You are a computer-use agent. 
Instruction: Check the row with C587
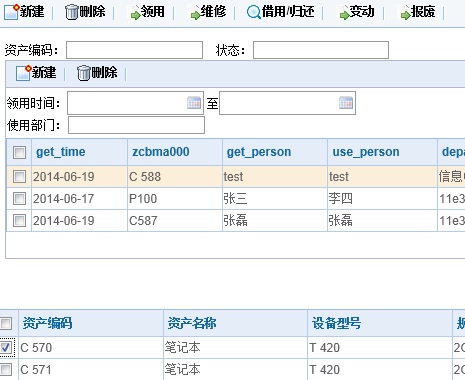pyautogui.click(x=19, y=220)
